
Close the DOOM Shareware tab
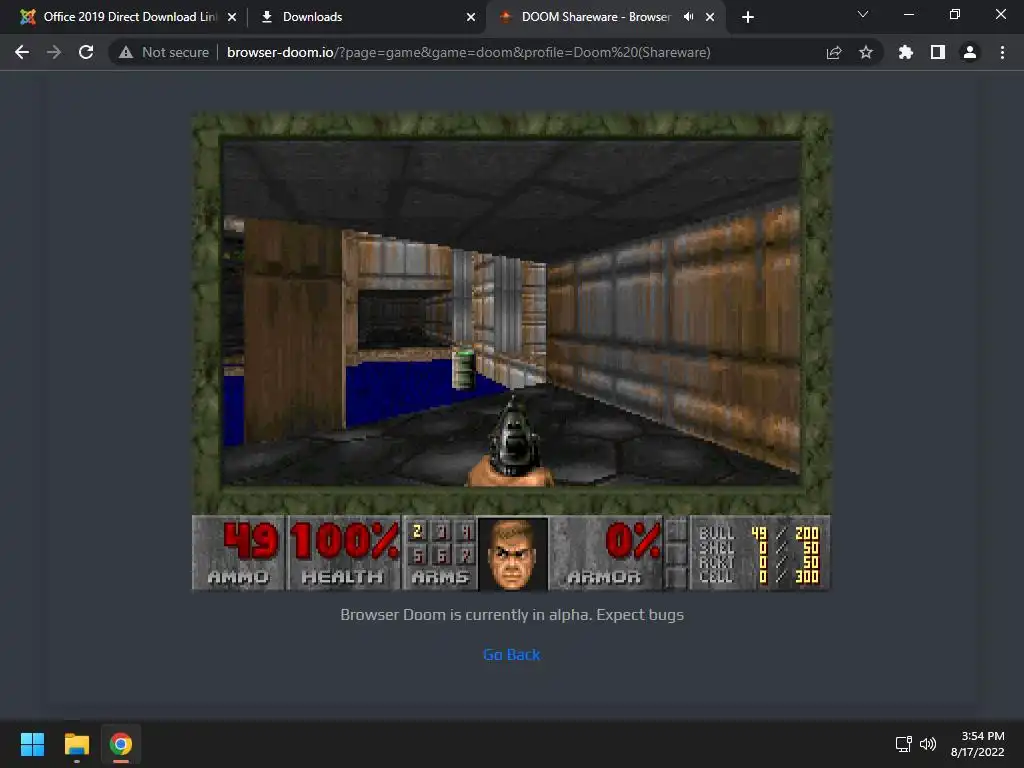[710, 17]
